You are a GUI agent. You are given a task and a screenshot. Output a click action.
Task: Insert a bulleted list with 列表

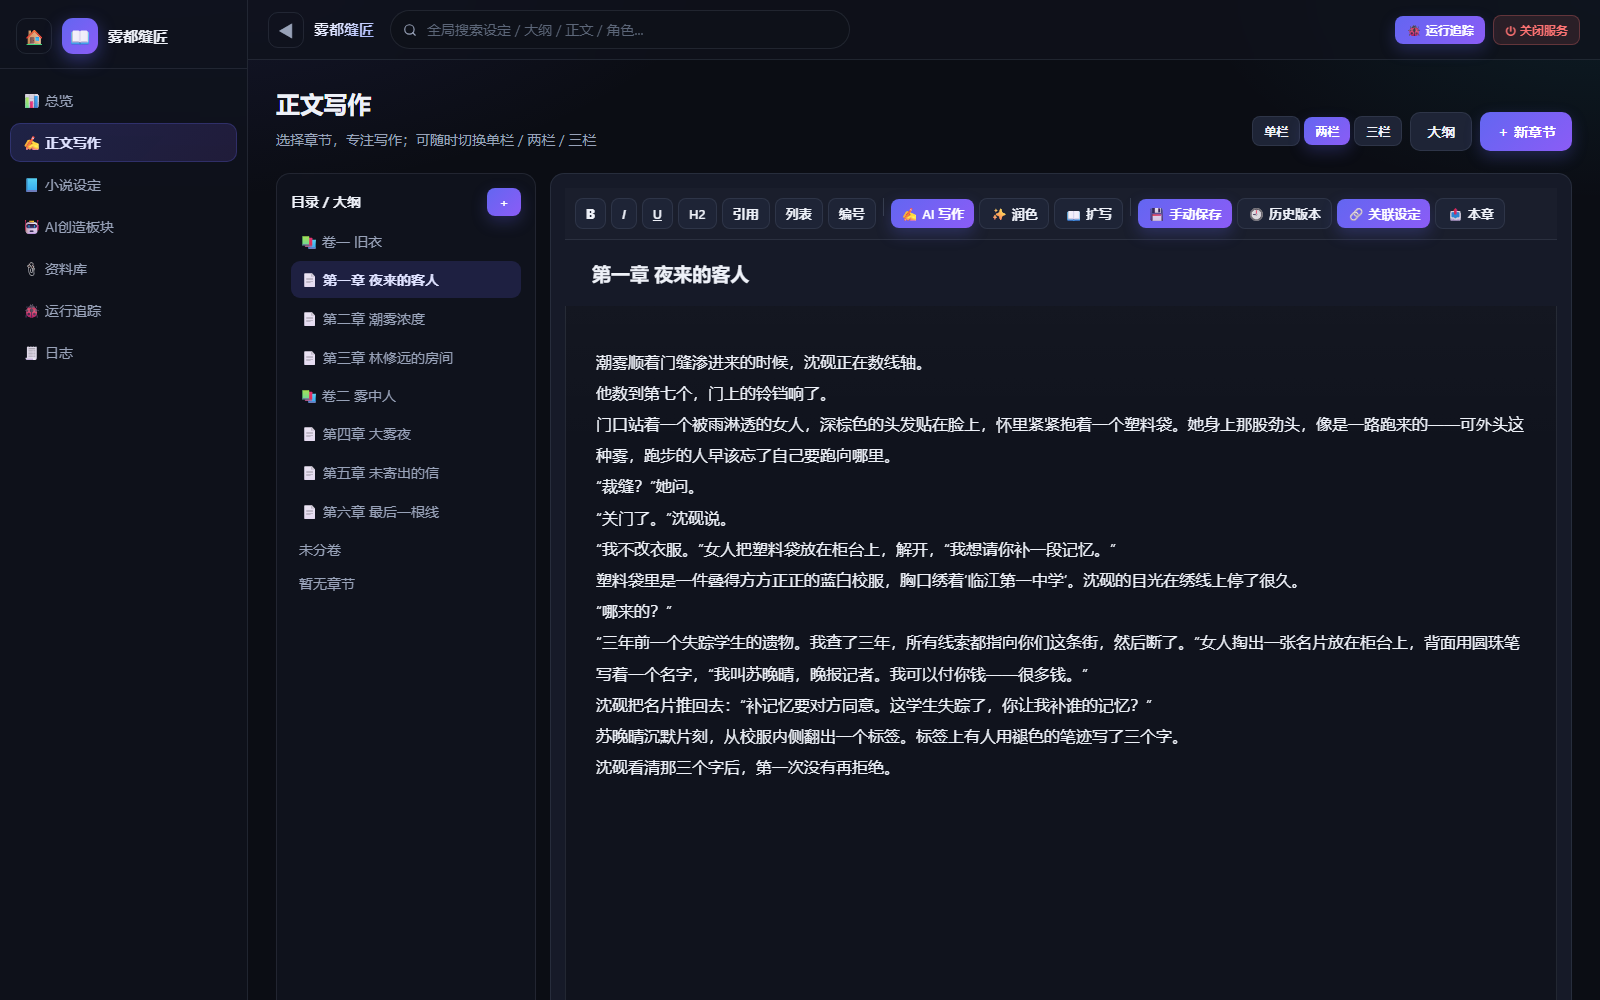(x=798, y=214)
